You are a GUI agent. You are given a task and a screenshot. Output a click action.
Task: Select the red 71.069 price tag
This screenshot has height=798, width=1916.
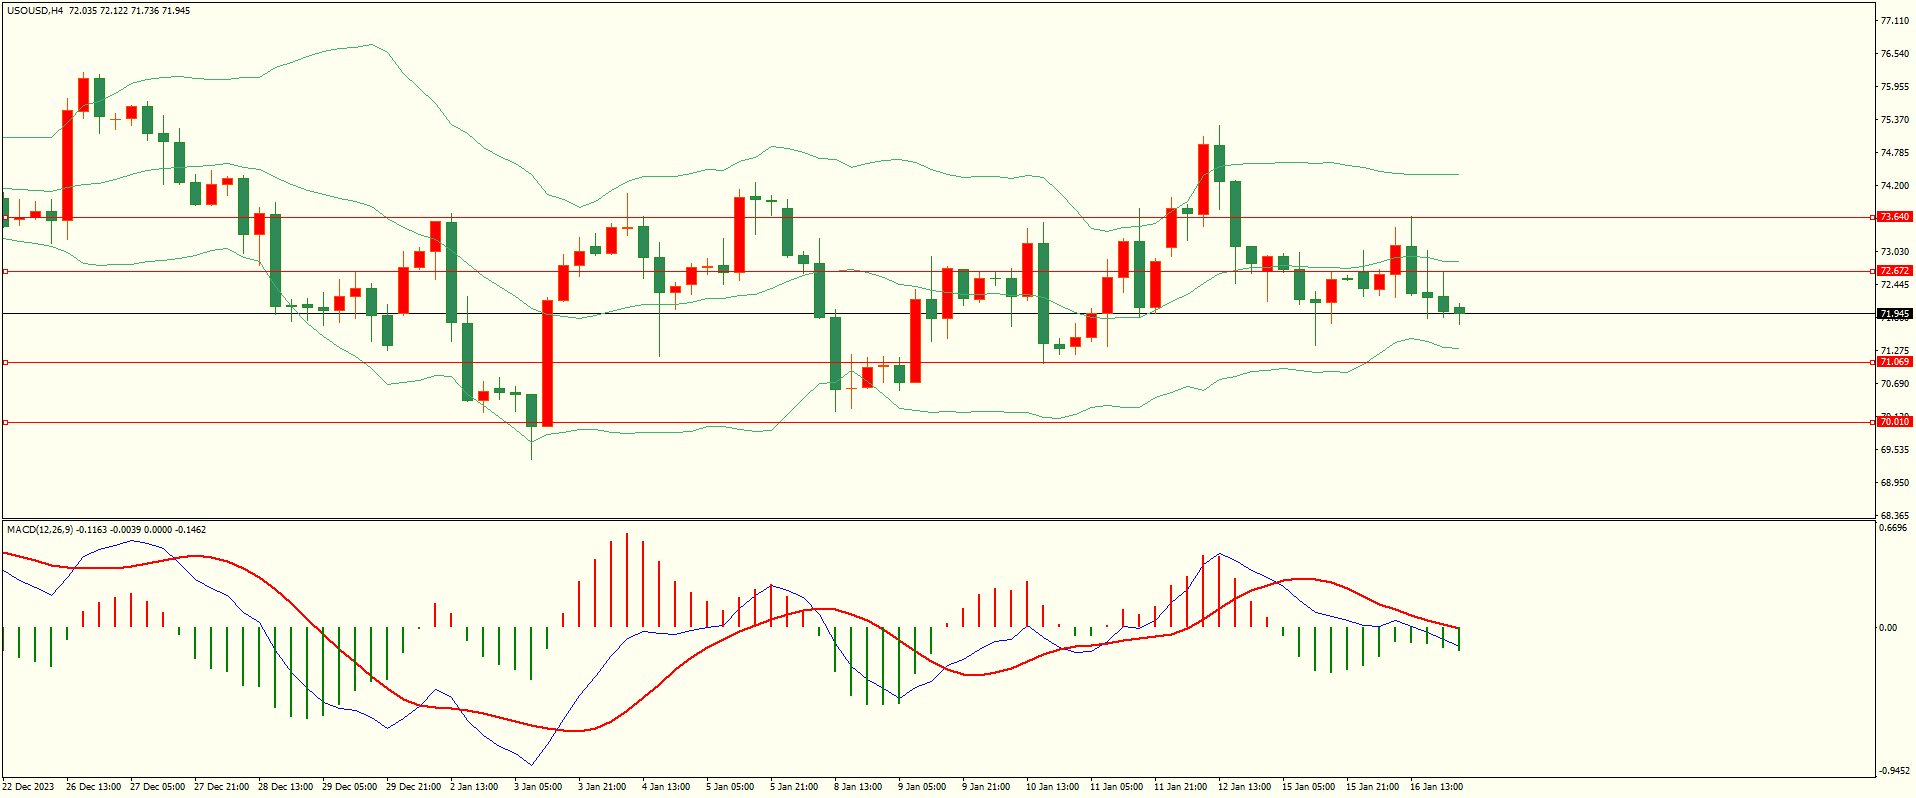[1894, 362]
